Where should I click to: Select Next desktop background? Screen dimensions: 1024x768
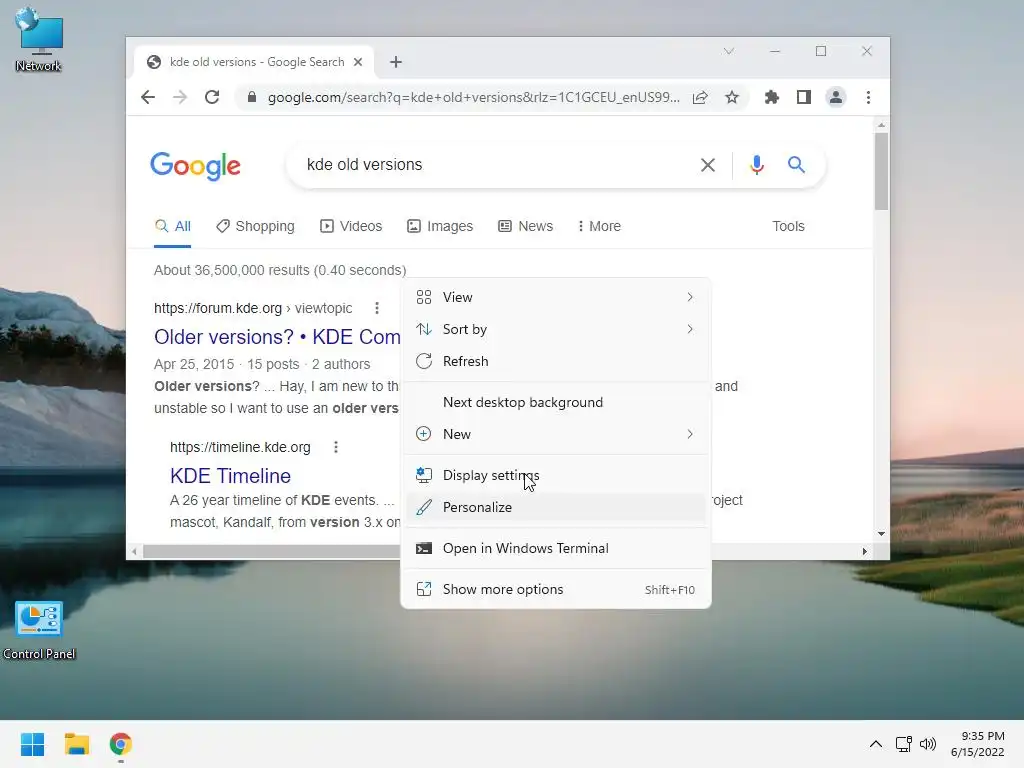(556, 402)
